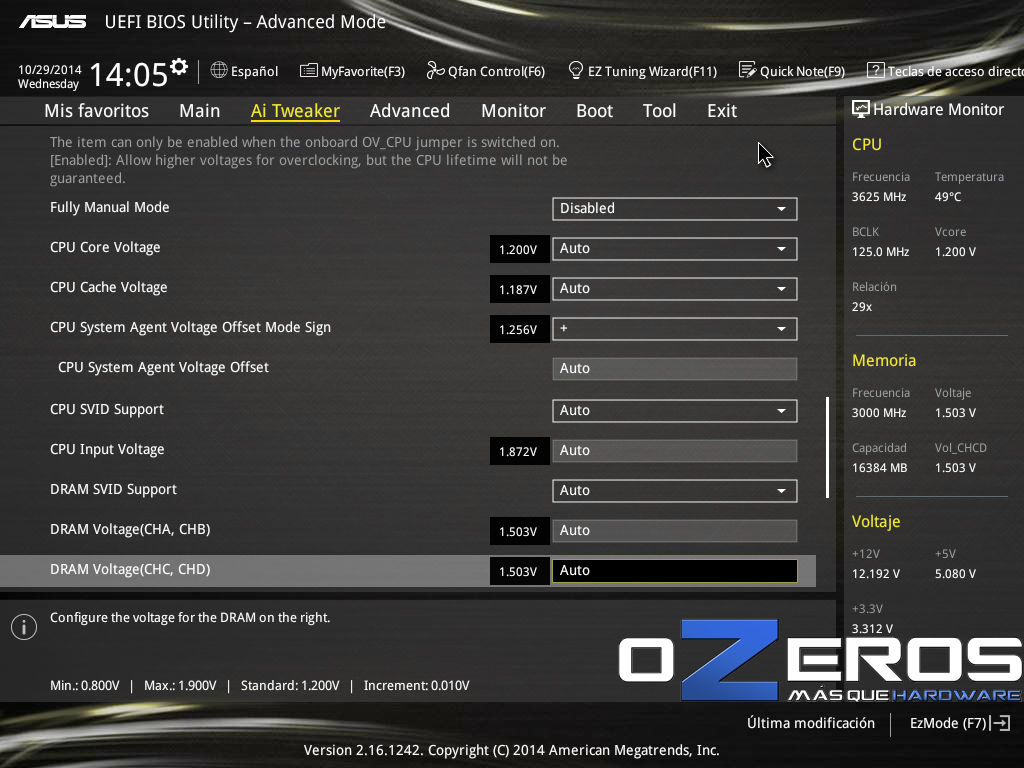Click the 5.080 V reading
The width and height of the screenshot is (1024, 768).
click(x=955, y=574)
